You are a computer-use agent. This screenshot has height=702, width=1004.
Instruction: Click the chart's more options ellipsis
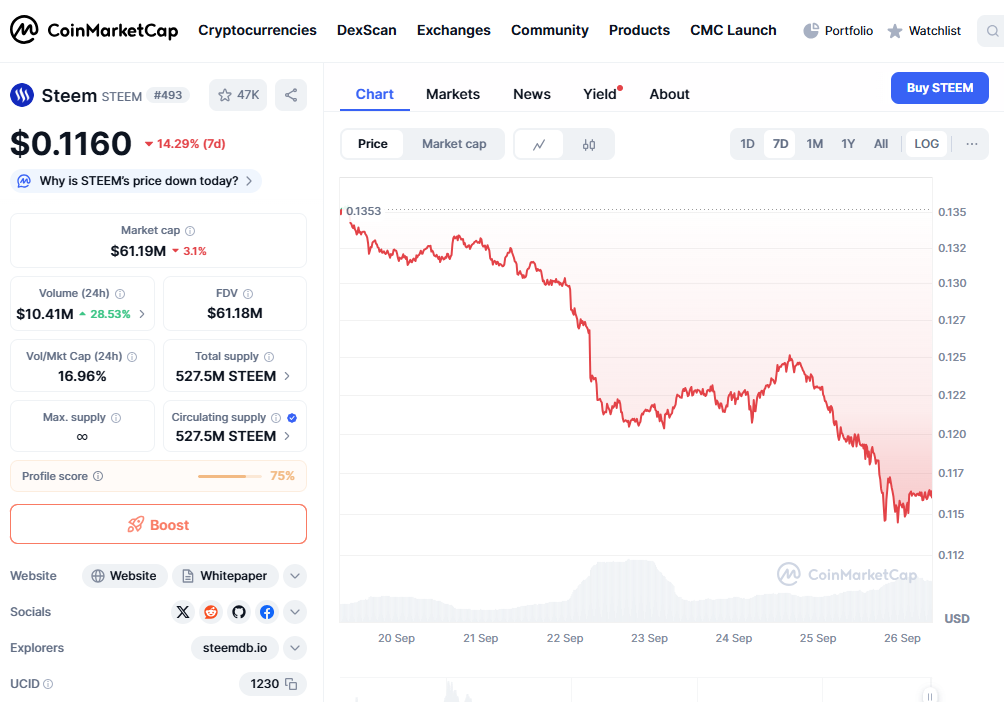tap(971, 144)
